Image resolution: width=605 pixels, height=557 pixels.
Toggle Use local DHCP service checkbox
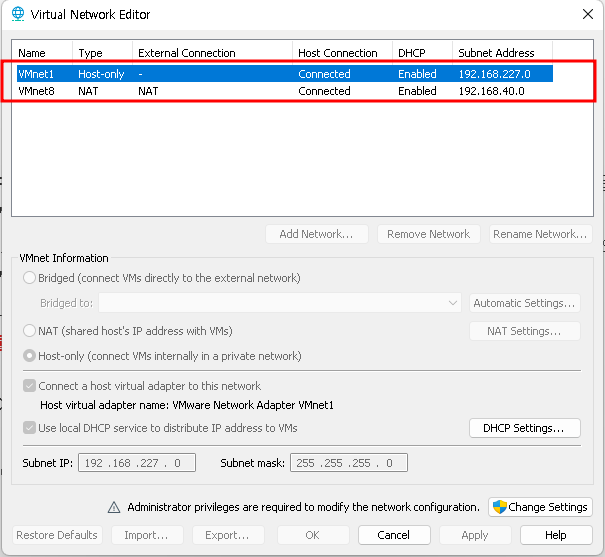click(x=29, y=428)
